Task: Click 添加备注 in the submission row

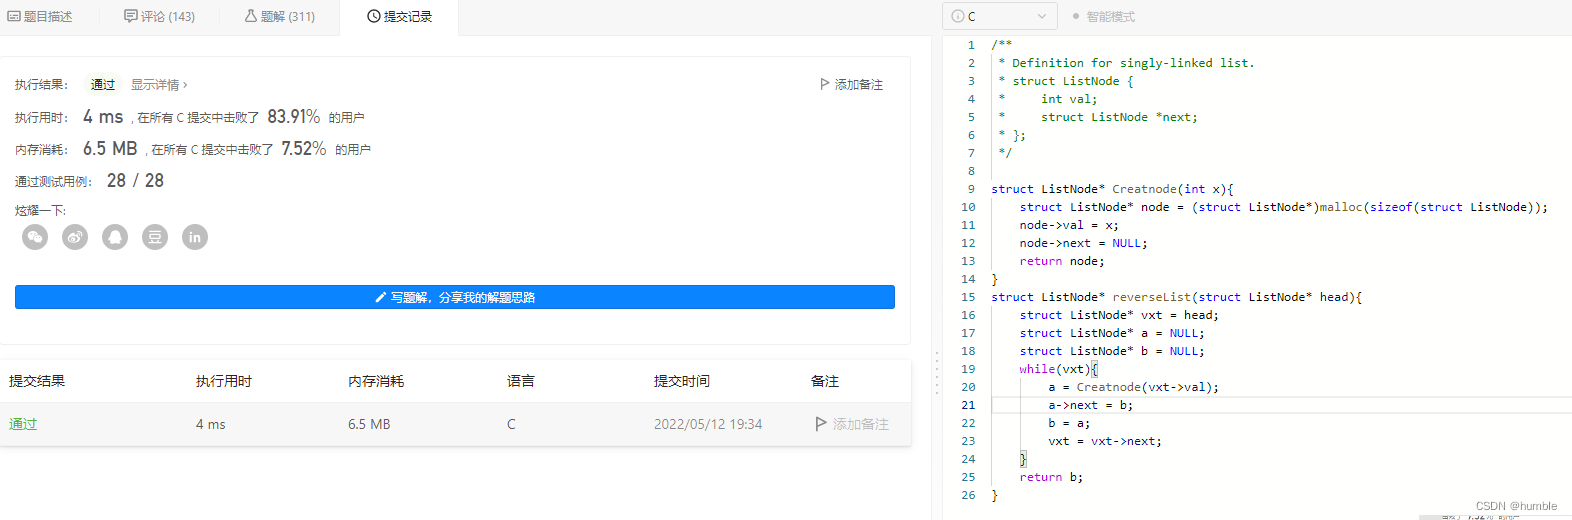Action: tap(852, 424)
